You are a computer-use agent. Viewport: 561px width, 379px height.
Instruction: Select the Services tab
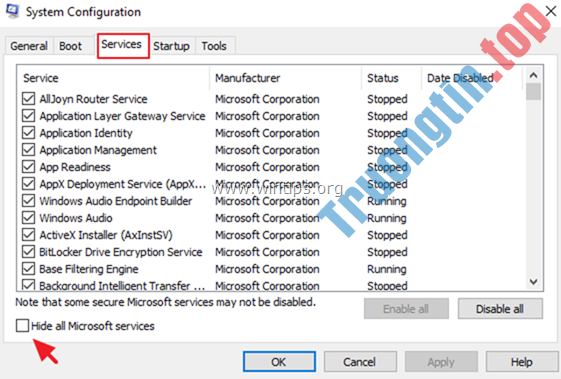click(x=123, y=45)
